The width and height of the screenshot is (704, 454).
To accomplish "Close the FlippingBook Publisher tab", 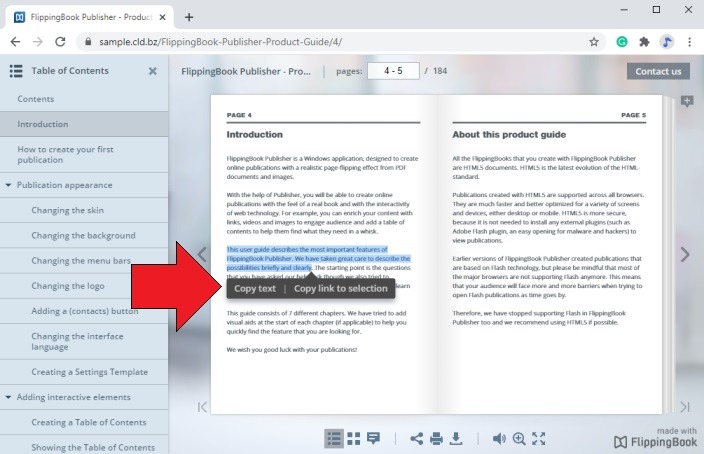I will tap(163, 17).
